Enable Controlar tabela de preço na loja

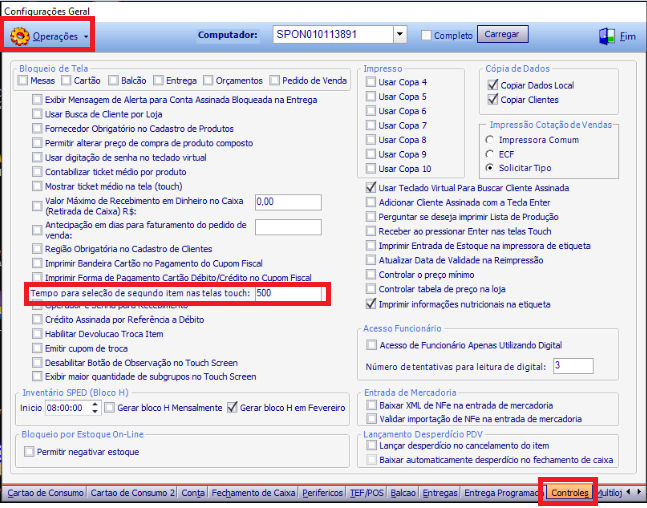tap(371, 289)
